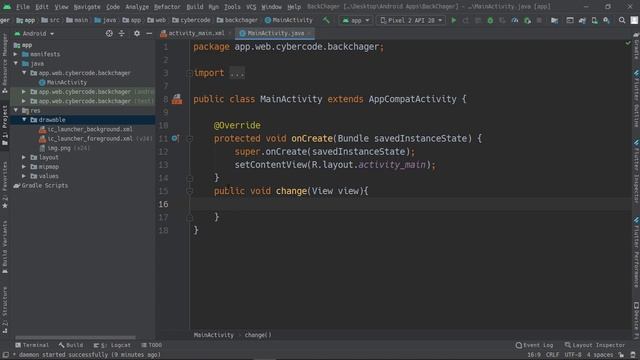This screenshot has width=640, height=360.
Task: Collapse the res folder
Action: [x=16, y=110]
